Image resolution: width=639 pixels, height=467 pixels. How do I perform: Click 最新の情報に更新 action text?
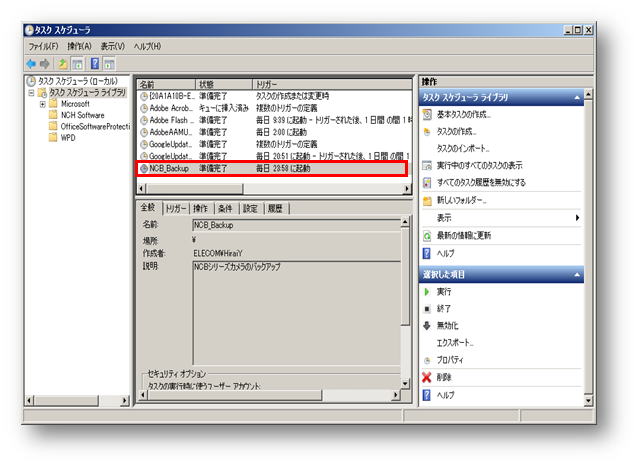pos(464,236)
